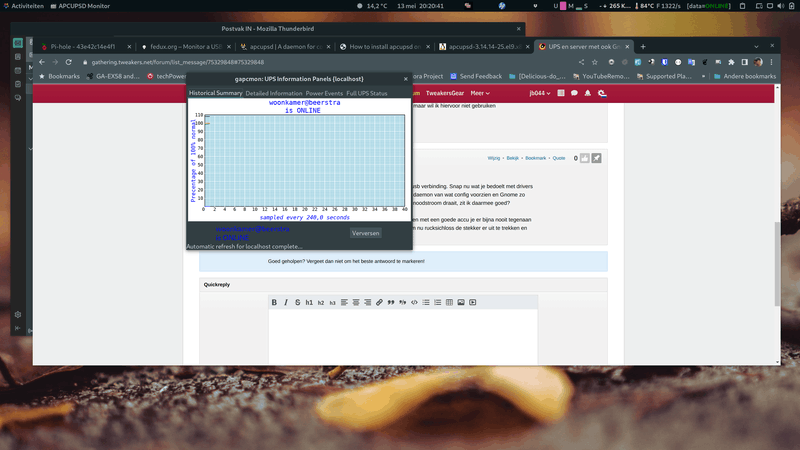
Task: Show hidden bookmarks overflow chevron
Action: [704, 77]
